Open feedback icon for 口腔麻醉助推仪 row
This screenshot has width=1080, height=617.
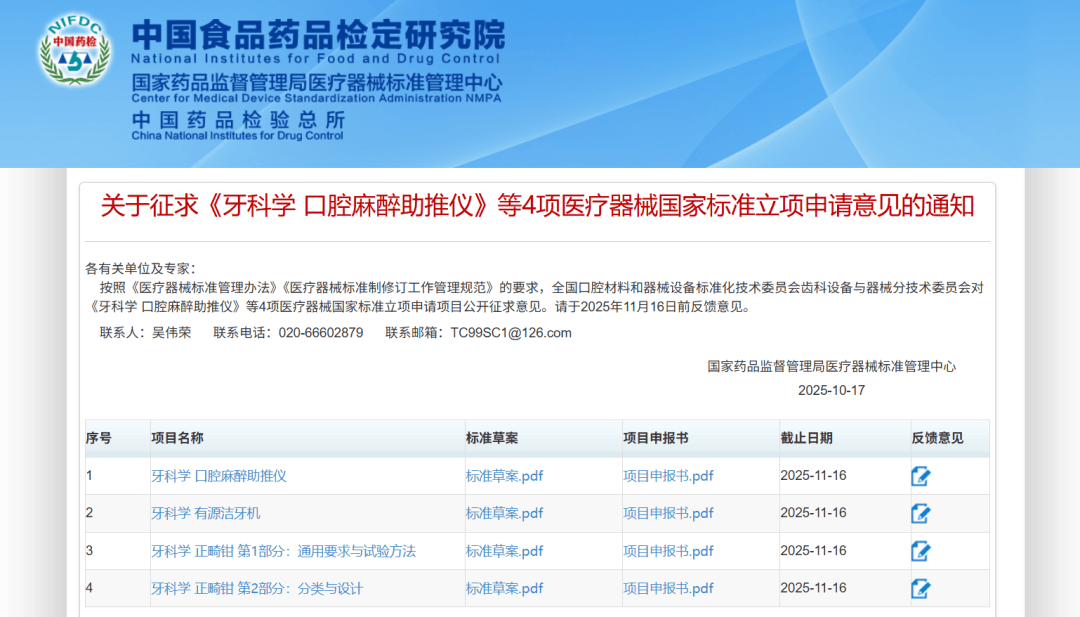click(920, 476)
